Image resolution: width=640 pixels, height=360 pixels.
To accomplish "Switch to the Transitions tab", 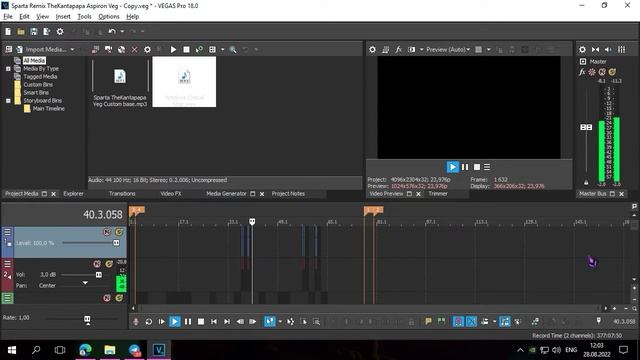I will click(122, 193).
